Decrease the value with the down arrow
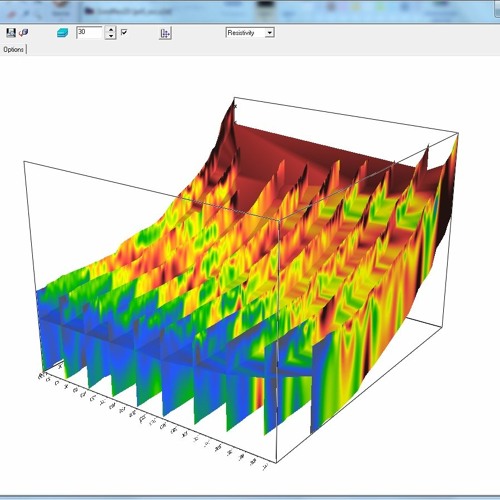The width and height of the screenshot is (500, 500). click(110, 36)
